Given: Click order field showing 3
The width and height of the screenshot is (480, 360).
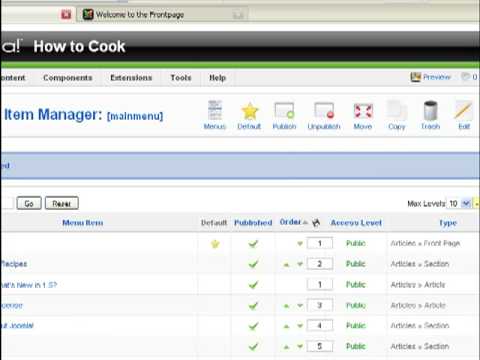Looking at the screenshot, I should coord(320,305).
